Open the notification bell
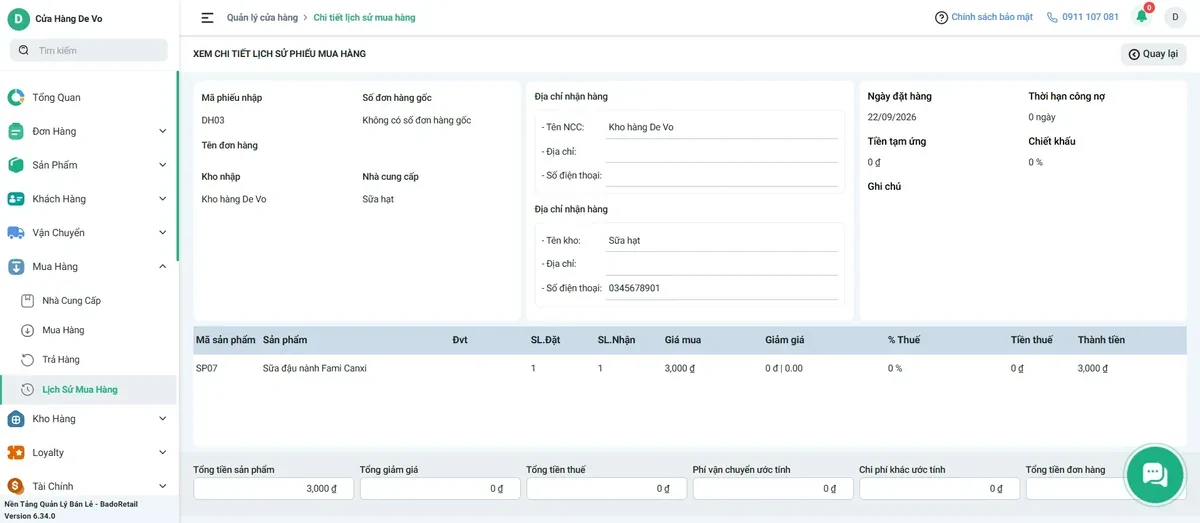Image resolution: width=1200 pixels, height=523 pixels. [x=1142, y=16]
